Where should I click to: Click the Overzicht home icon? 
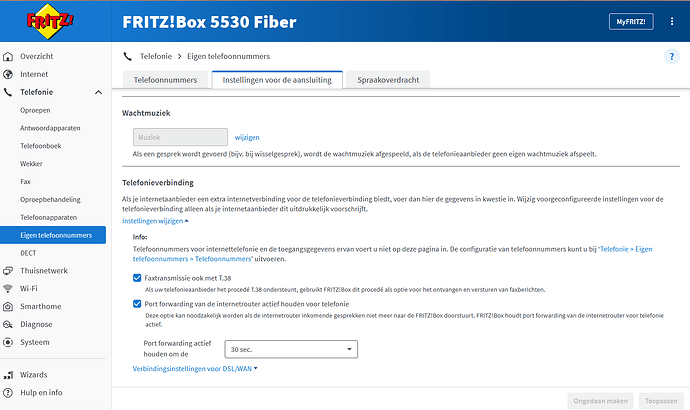pyautogui.click(x=8, y=56)
